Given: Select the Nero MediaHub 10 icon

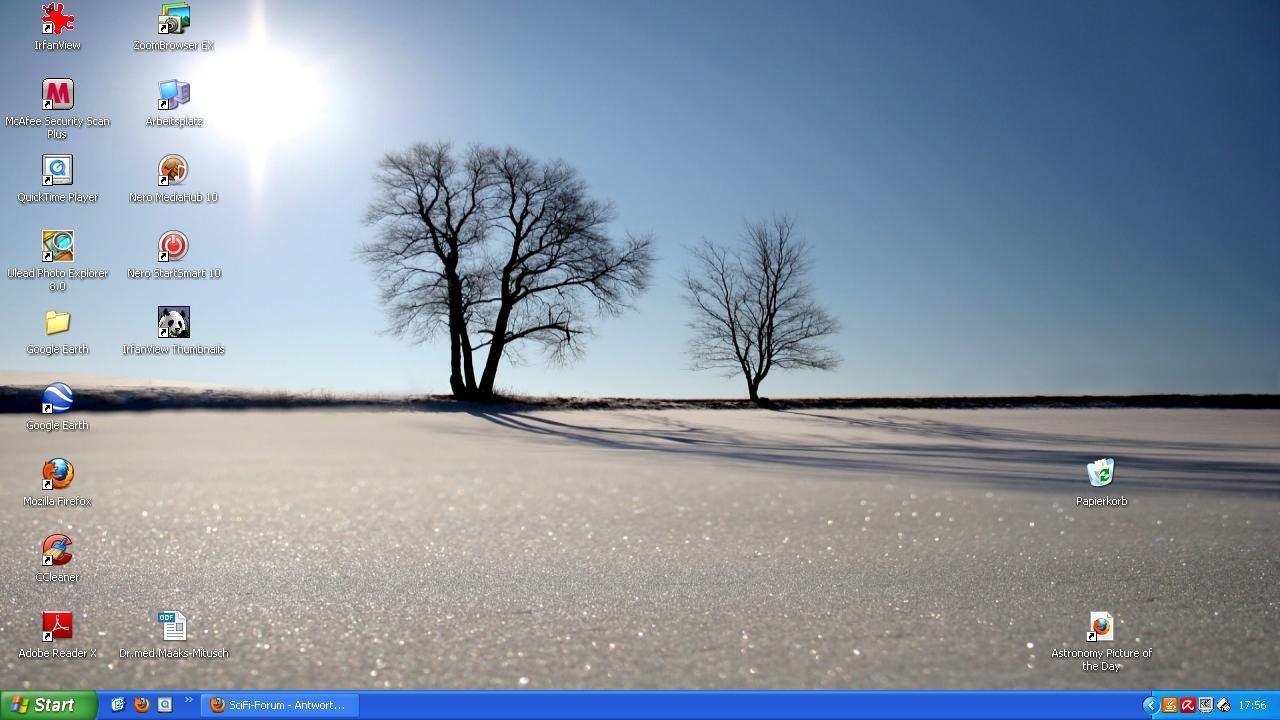Looking at the screenshot, I should point(173,171).
